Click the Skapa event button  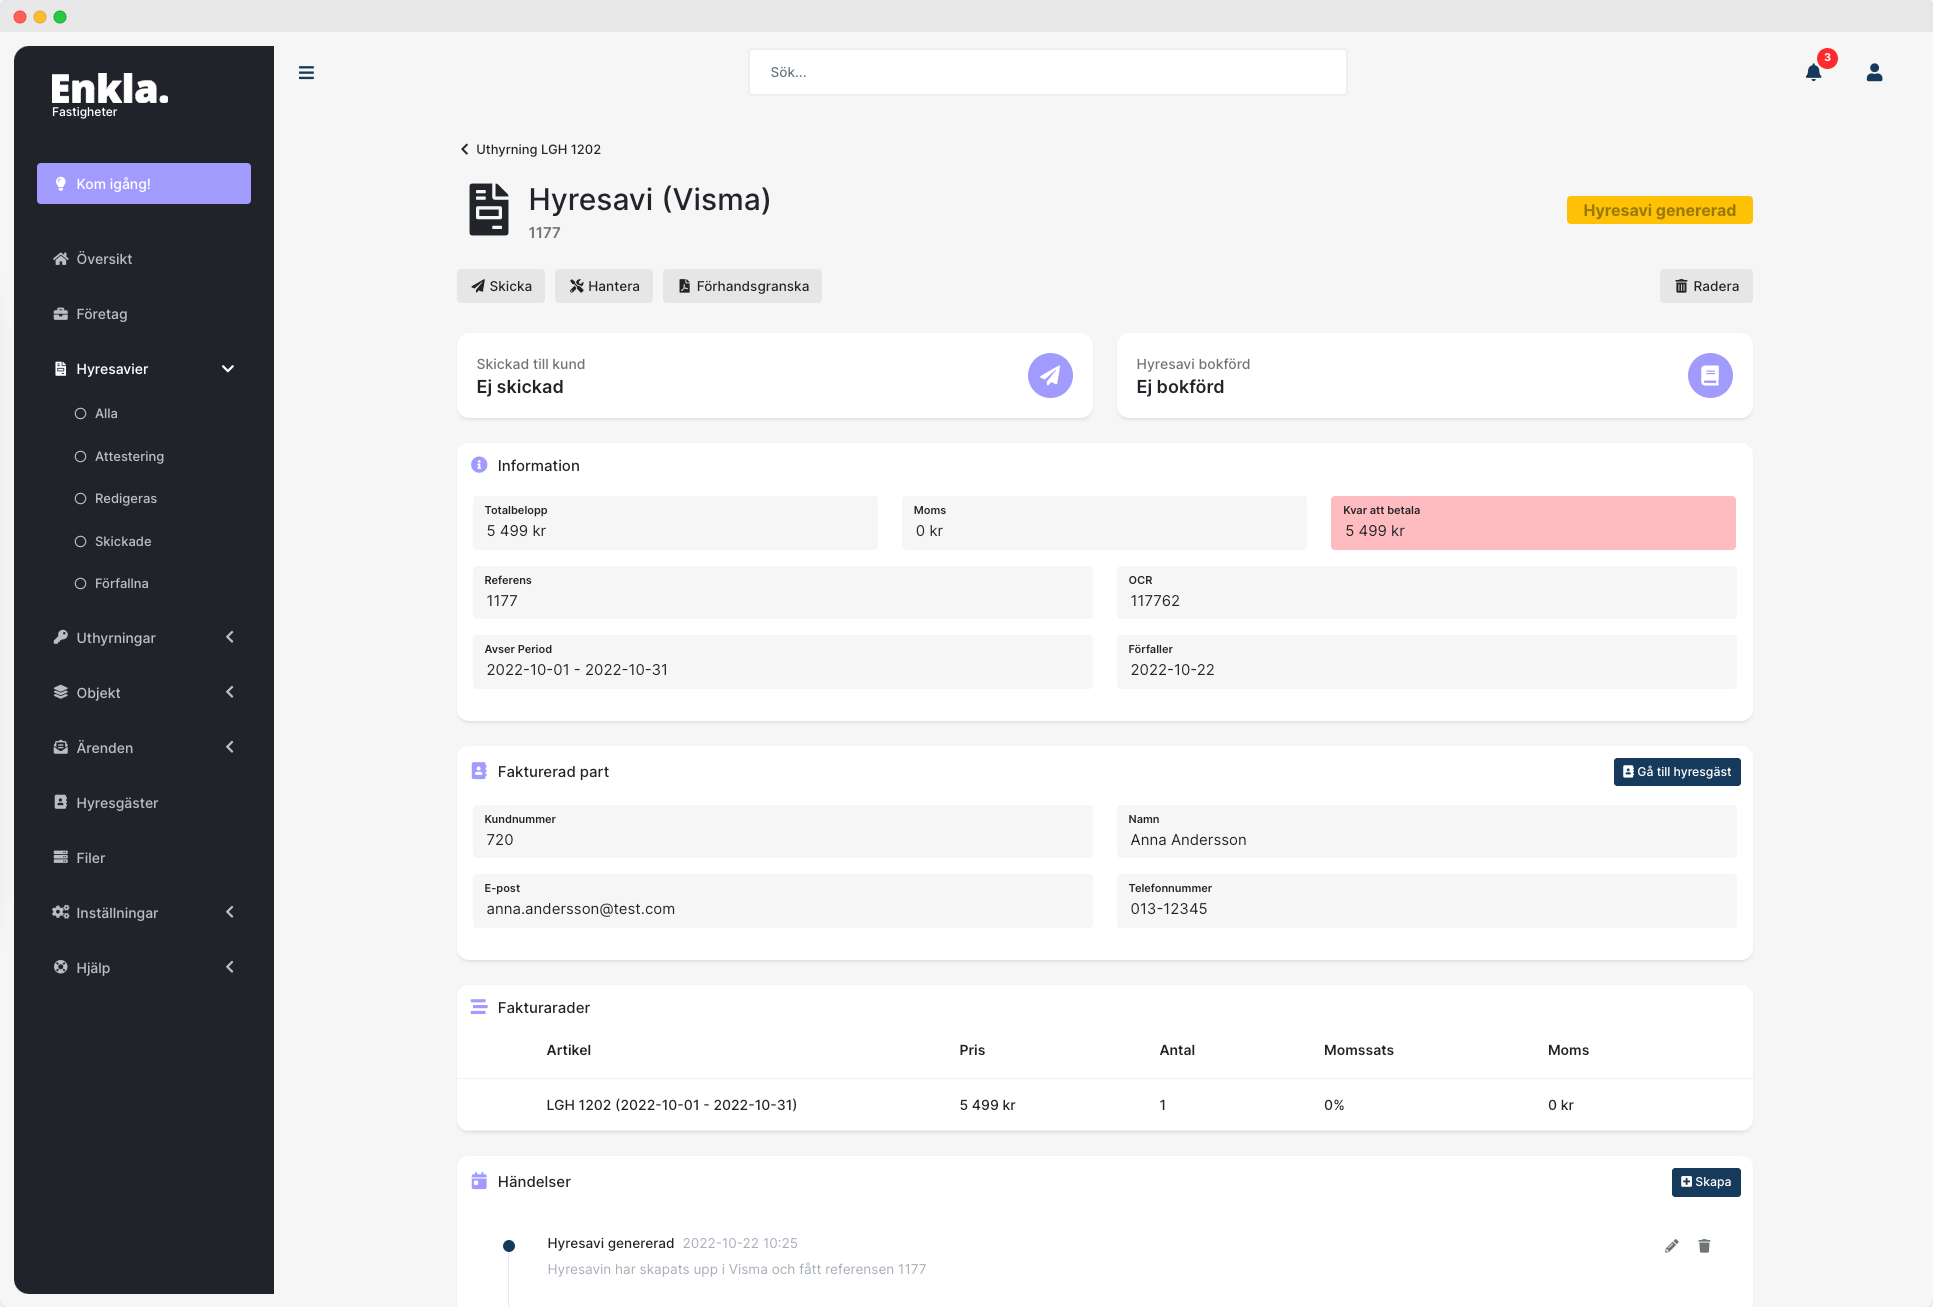1706,1182
